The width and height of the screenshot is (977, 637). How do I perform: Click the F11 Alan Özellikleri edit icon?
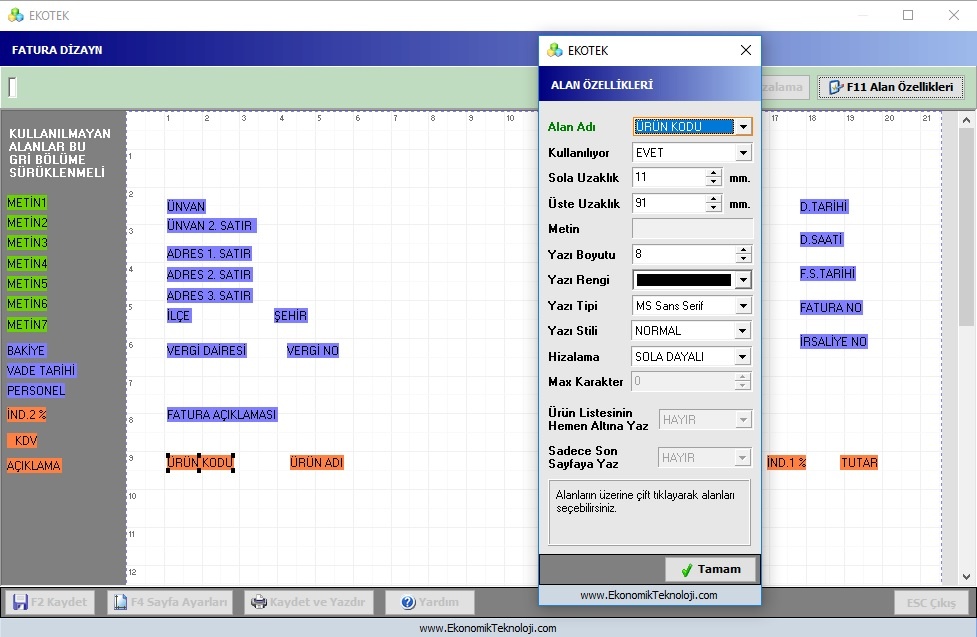[836, 87]
